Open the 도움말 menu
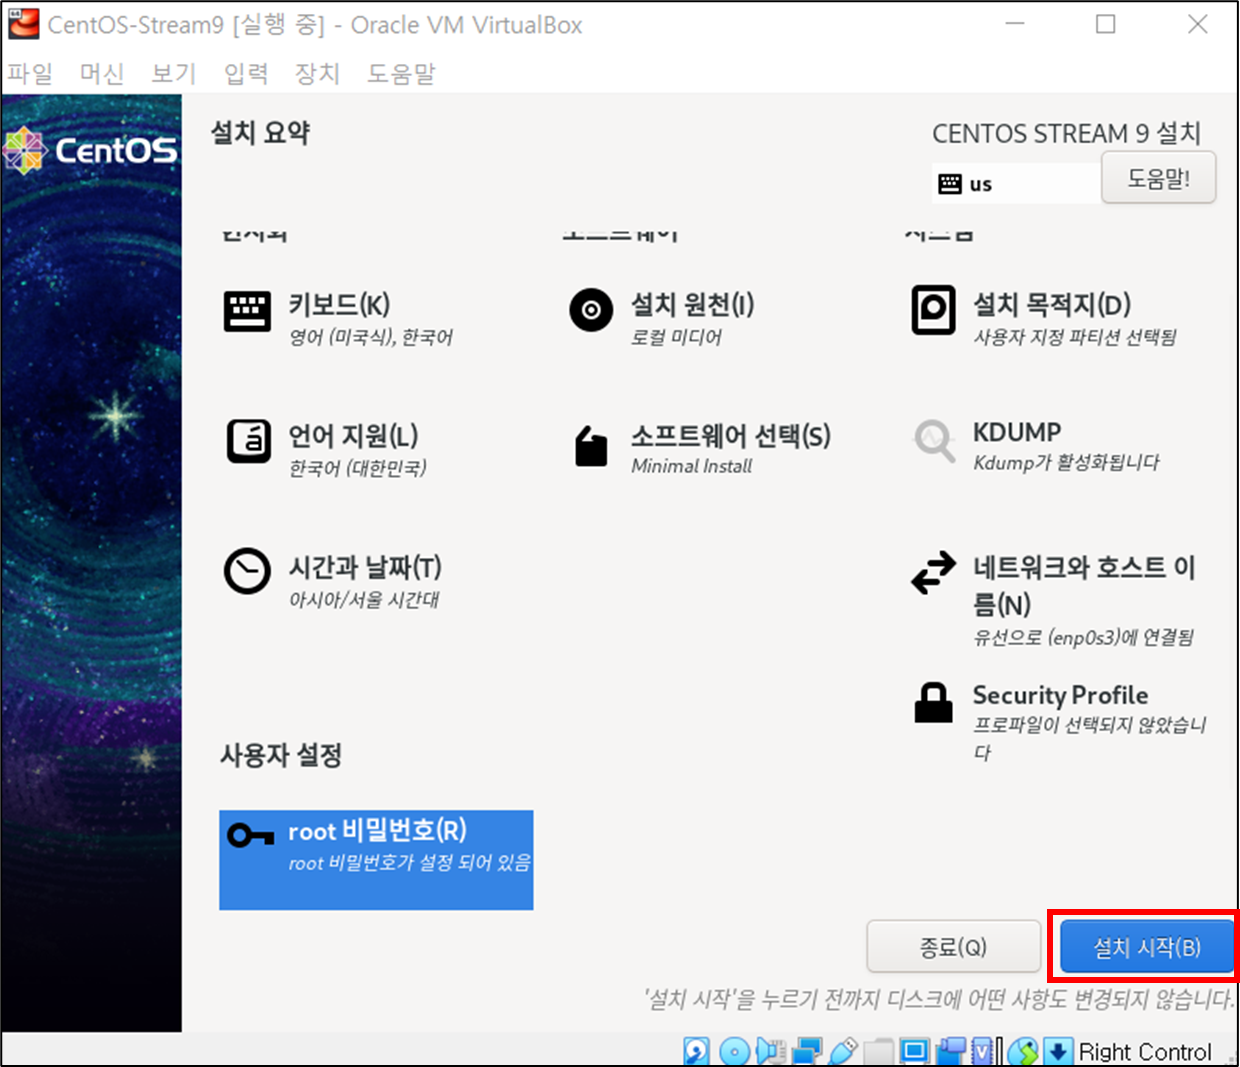1240x1067 pixels. coord(402,73)
